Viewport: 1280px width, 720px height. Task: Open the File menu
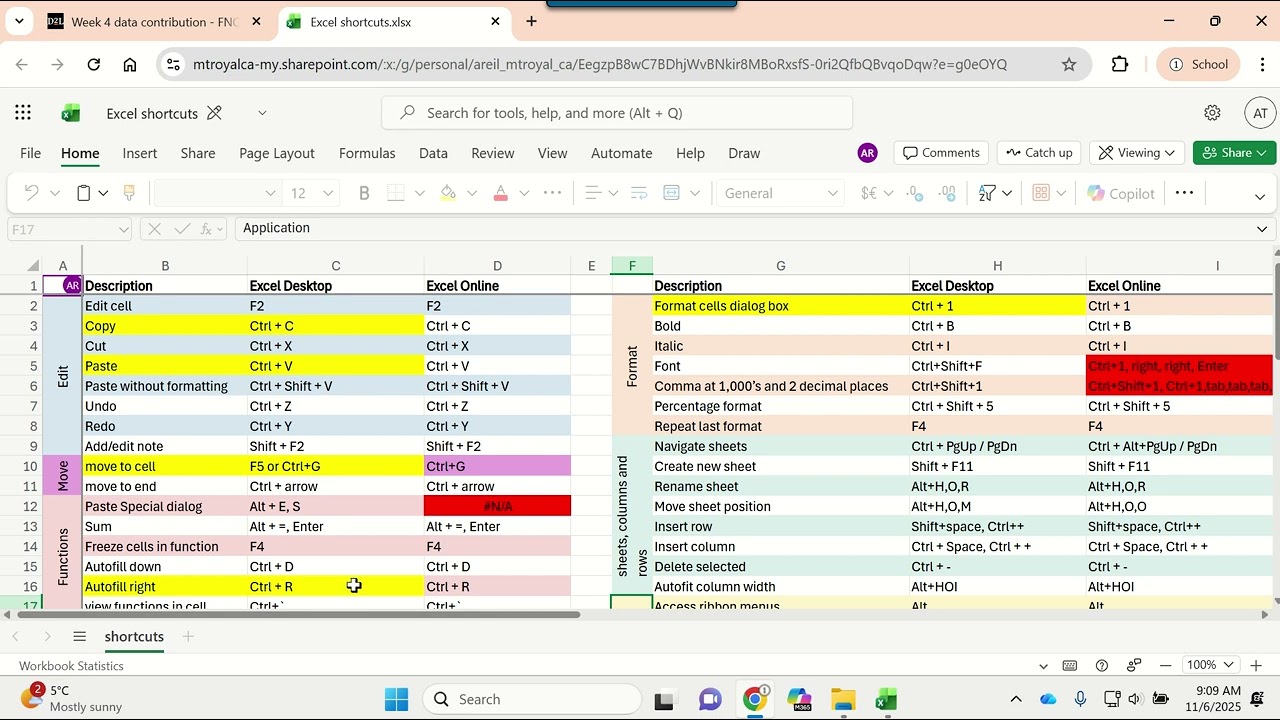(x=31, y=153)
